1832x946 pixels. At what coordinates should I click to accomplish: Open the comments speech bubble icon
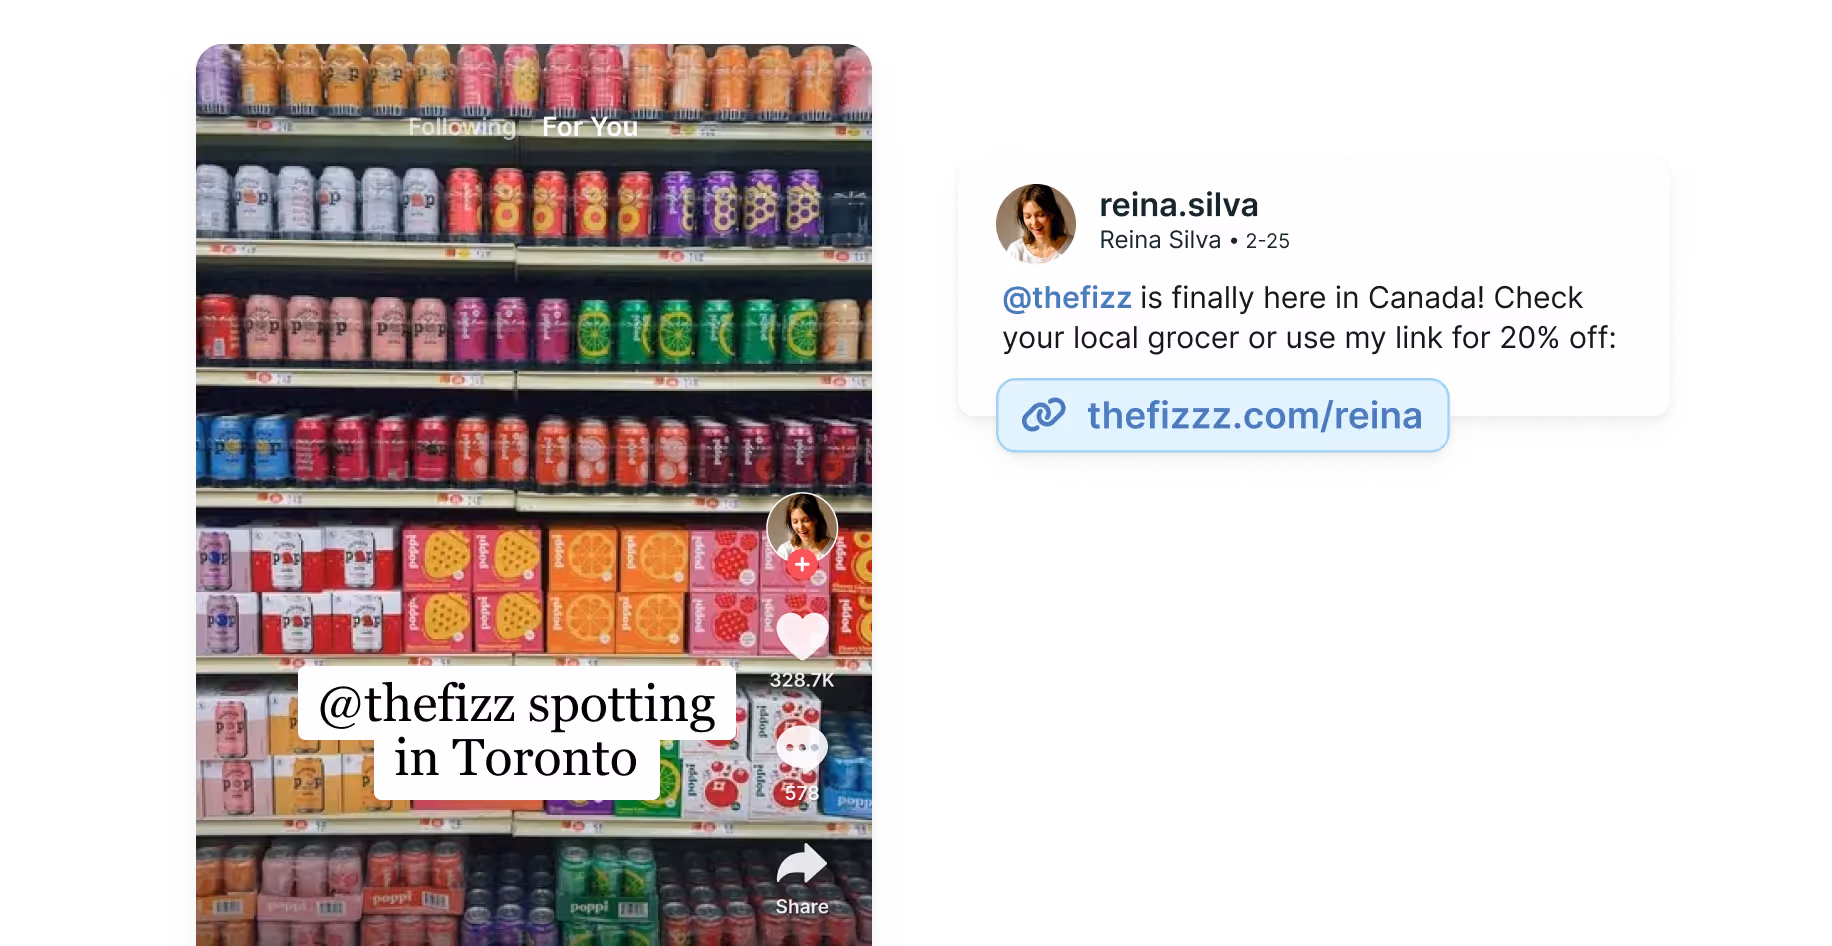tap(802, 747)
